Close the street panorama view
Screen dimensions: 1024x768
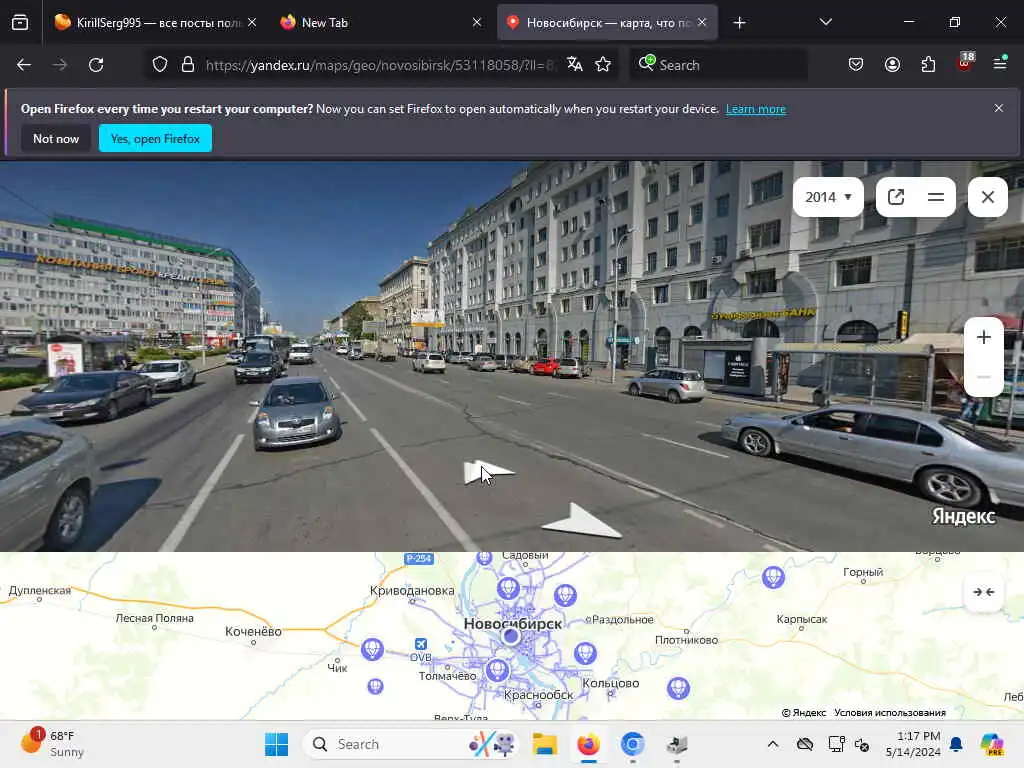(987, 197)
